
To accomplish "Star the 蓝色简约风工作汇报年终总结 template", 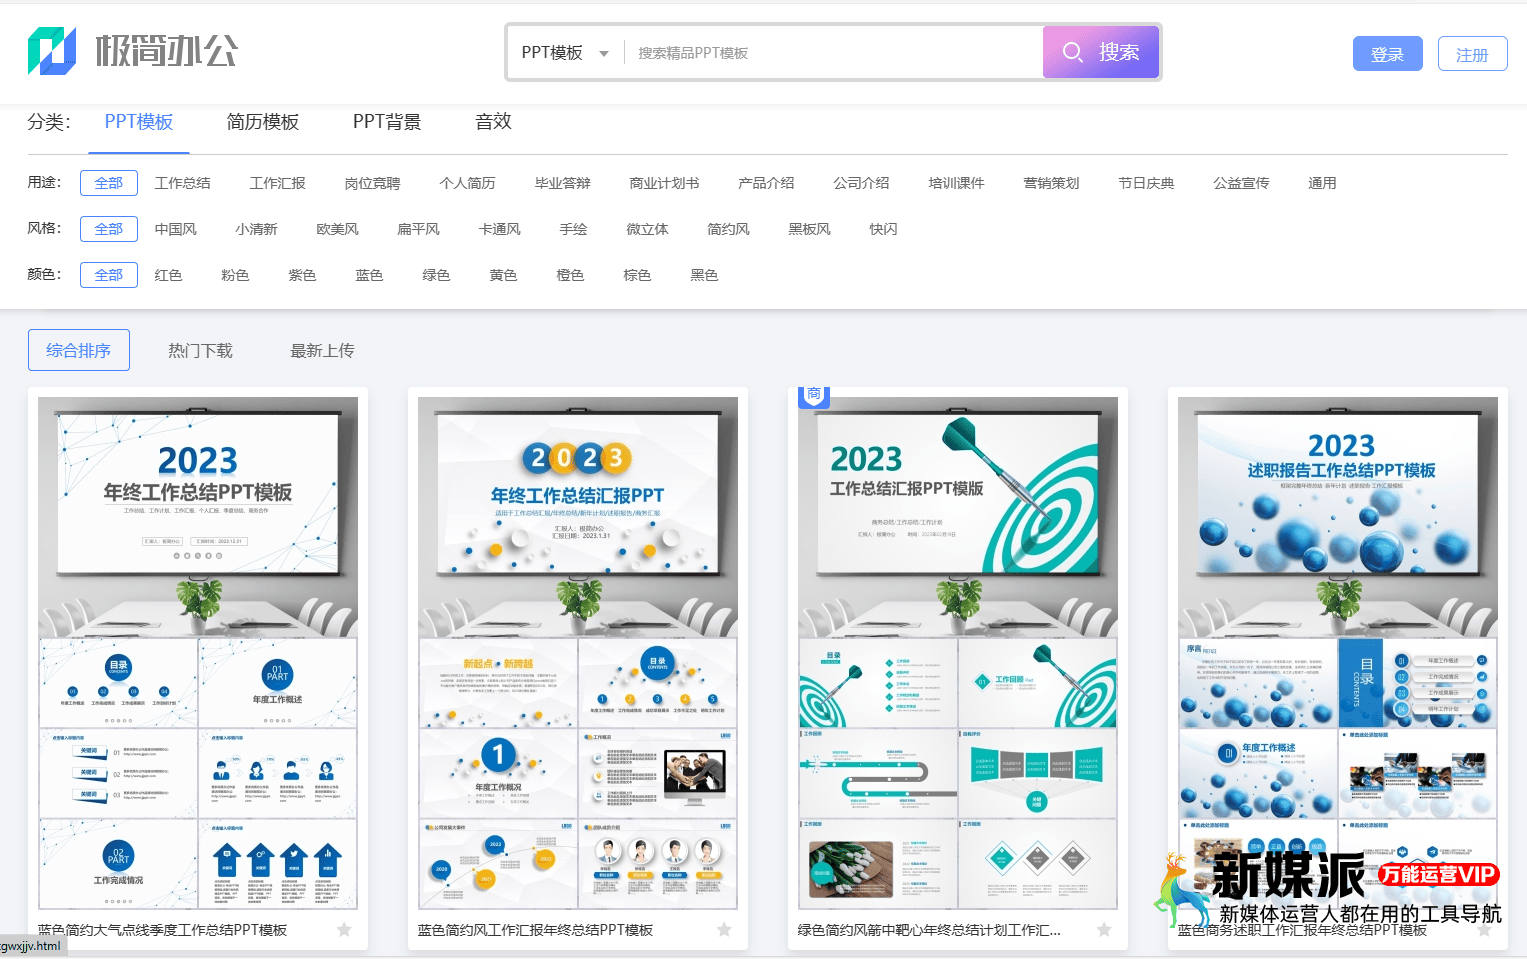I will click(x=724, y=930).
